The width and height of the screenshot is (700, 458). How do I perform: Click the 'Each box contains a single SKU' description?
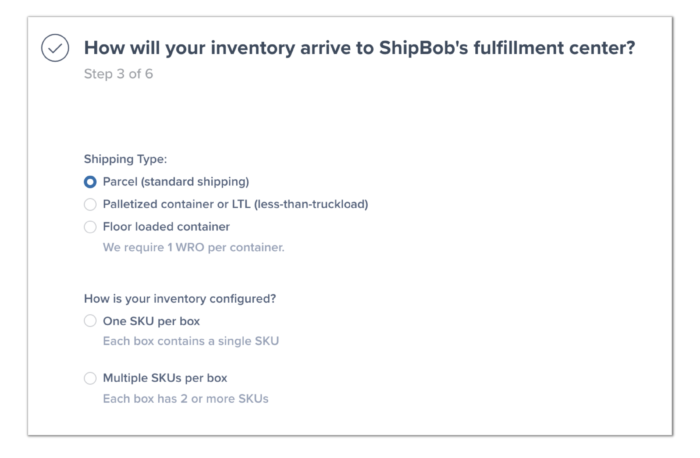pyautogui.click(x=190, y=341)
